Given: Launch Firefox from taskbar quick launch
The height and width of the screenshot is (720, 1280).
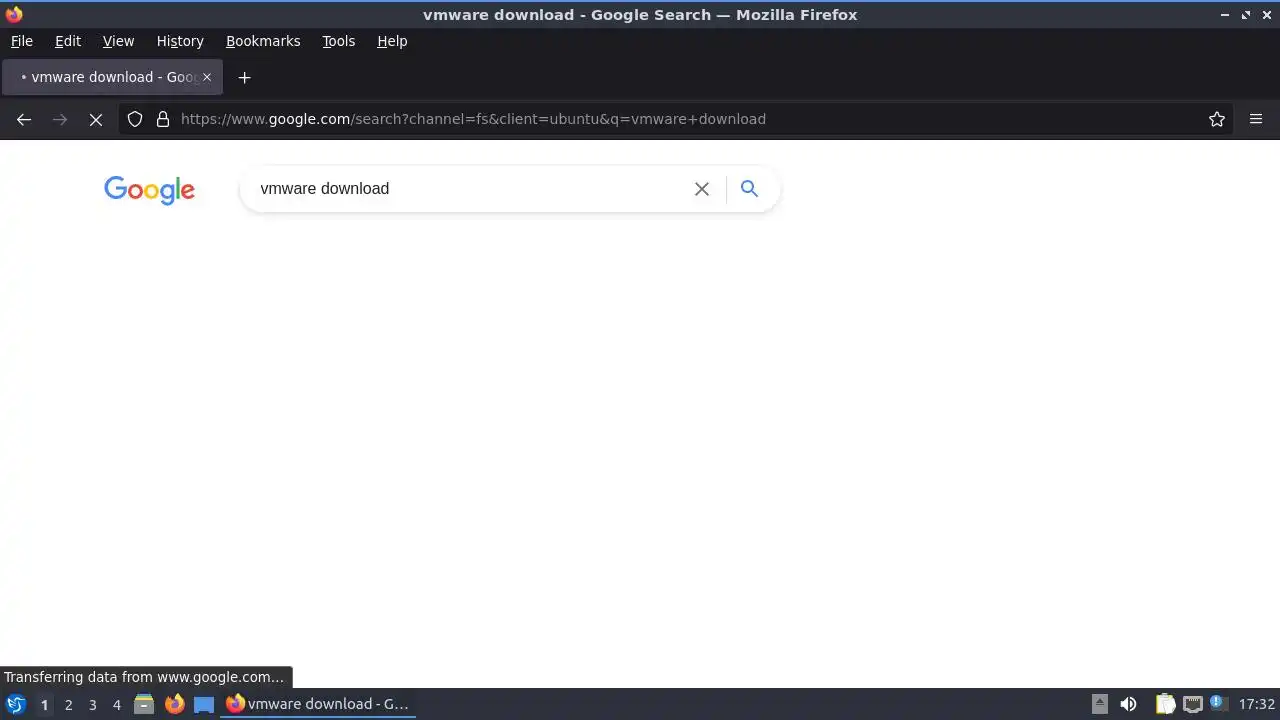Looking at the screenshot, I should click(174, 704).
